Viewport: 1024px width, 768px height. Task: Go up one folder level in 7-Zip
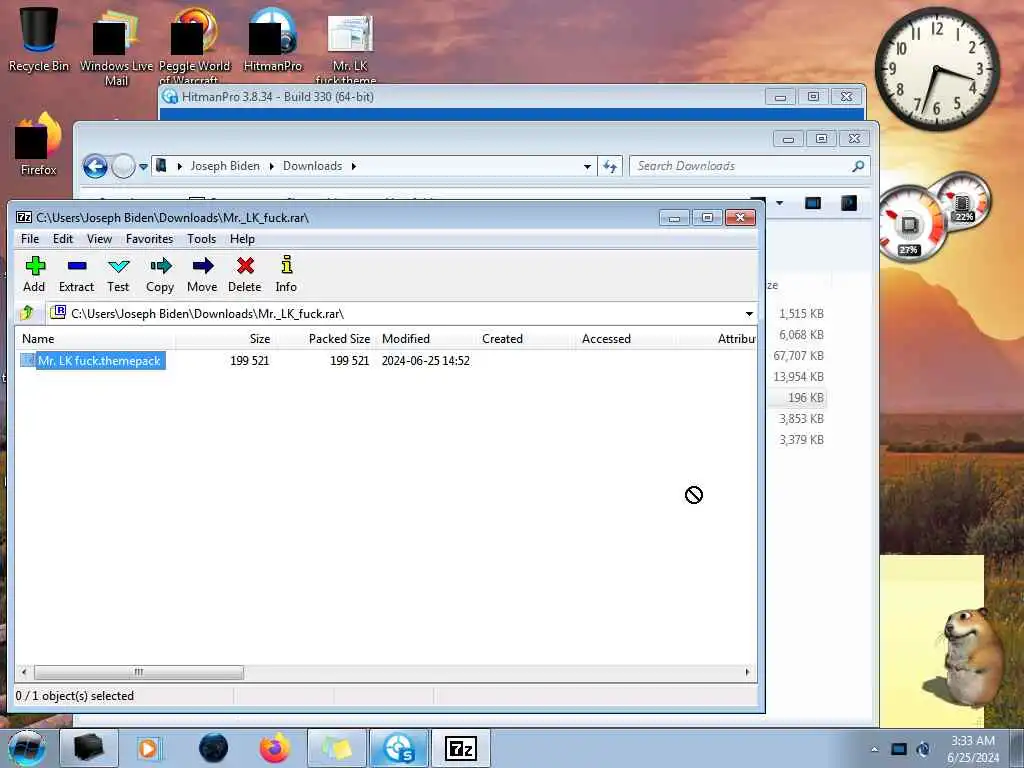click(x=27, y=313)
